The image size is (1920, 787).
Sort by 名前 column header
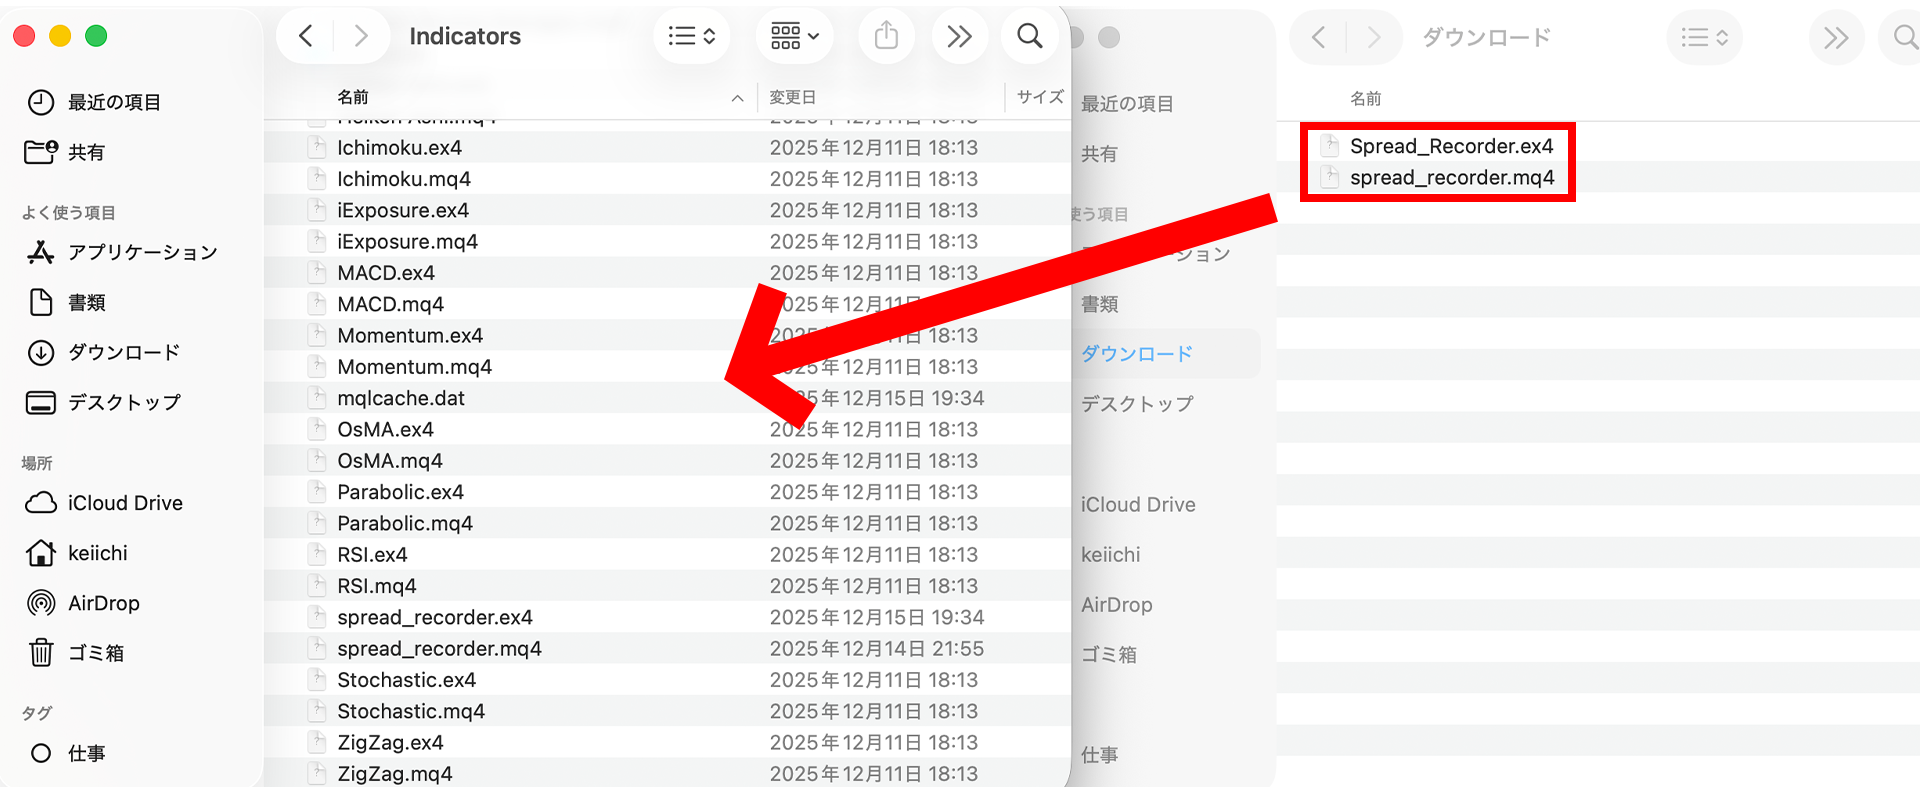click(353, 97)
